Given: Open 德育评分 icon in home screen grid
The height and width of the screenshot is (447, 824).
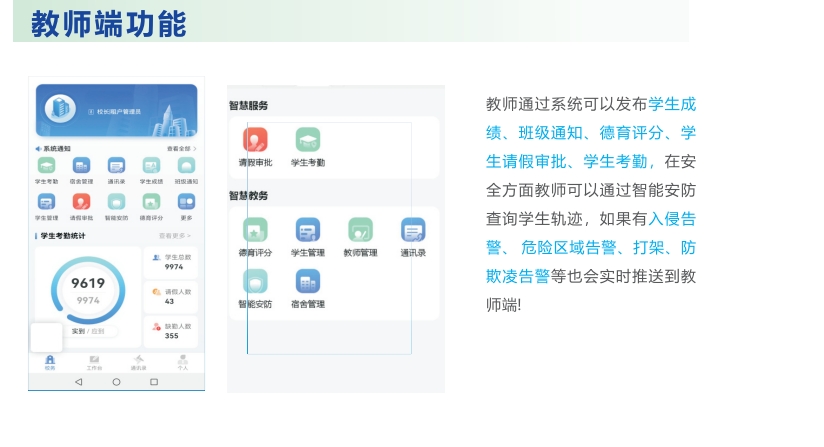Looking at the screenshot, I should pyautogui.click(x=151, y=202).
